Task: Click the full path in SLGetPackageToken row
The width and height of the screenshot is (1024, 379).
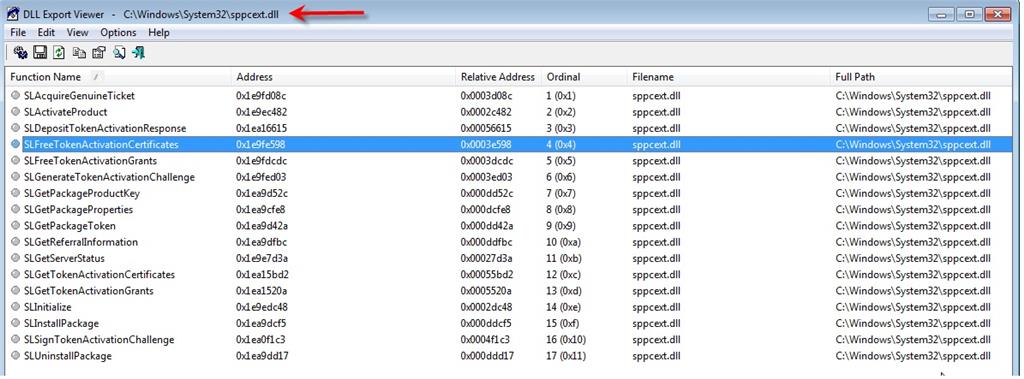Action: tap(913, 225)
